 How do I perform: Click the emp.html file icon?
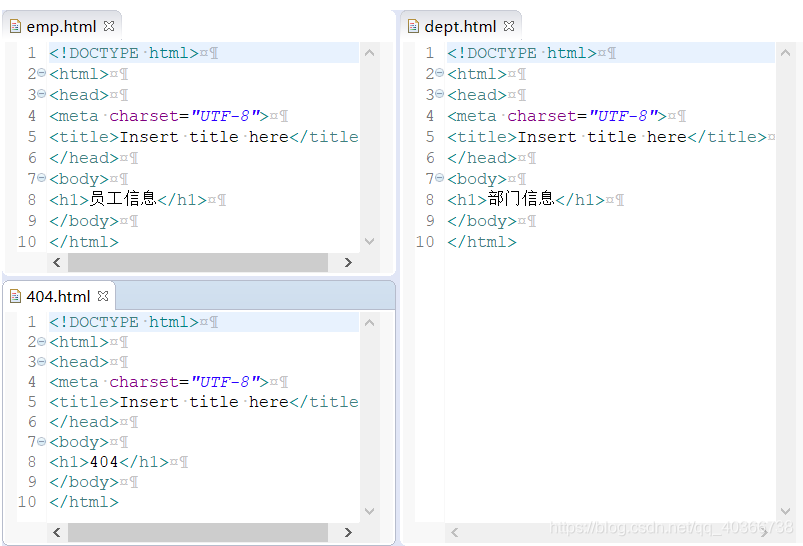pyautogui.click(x=15, y=26)
